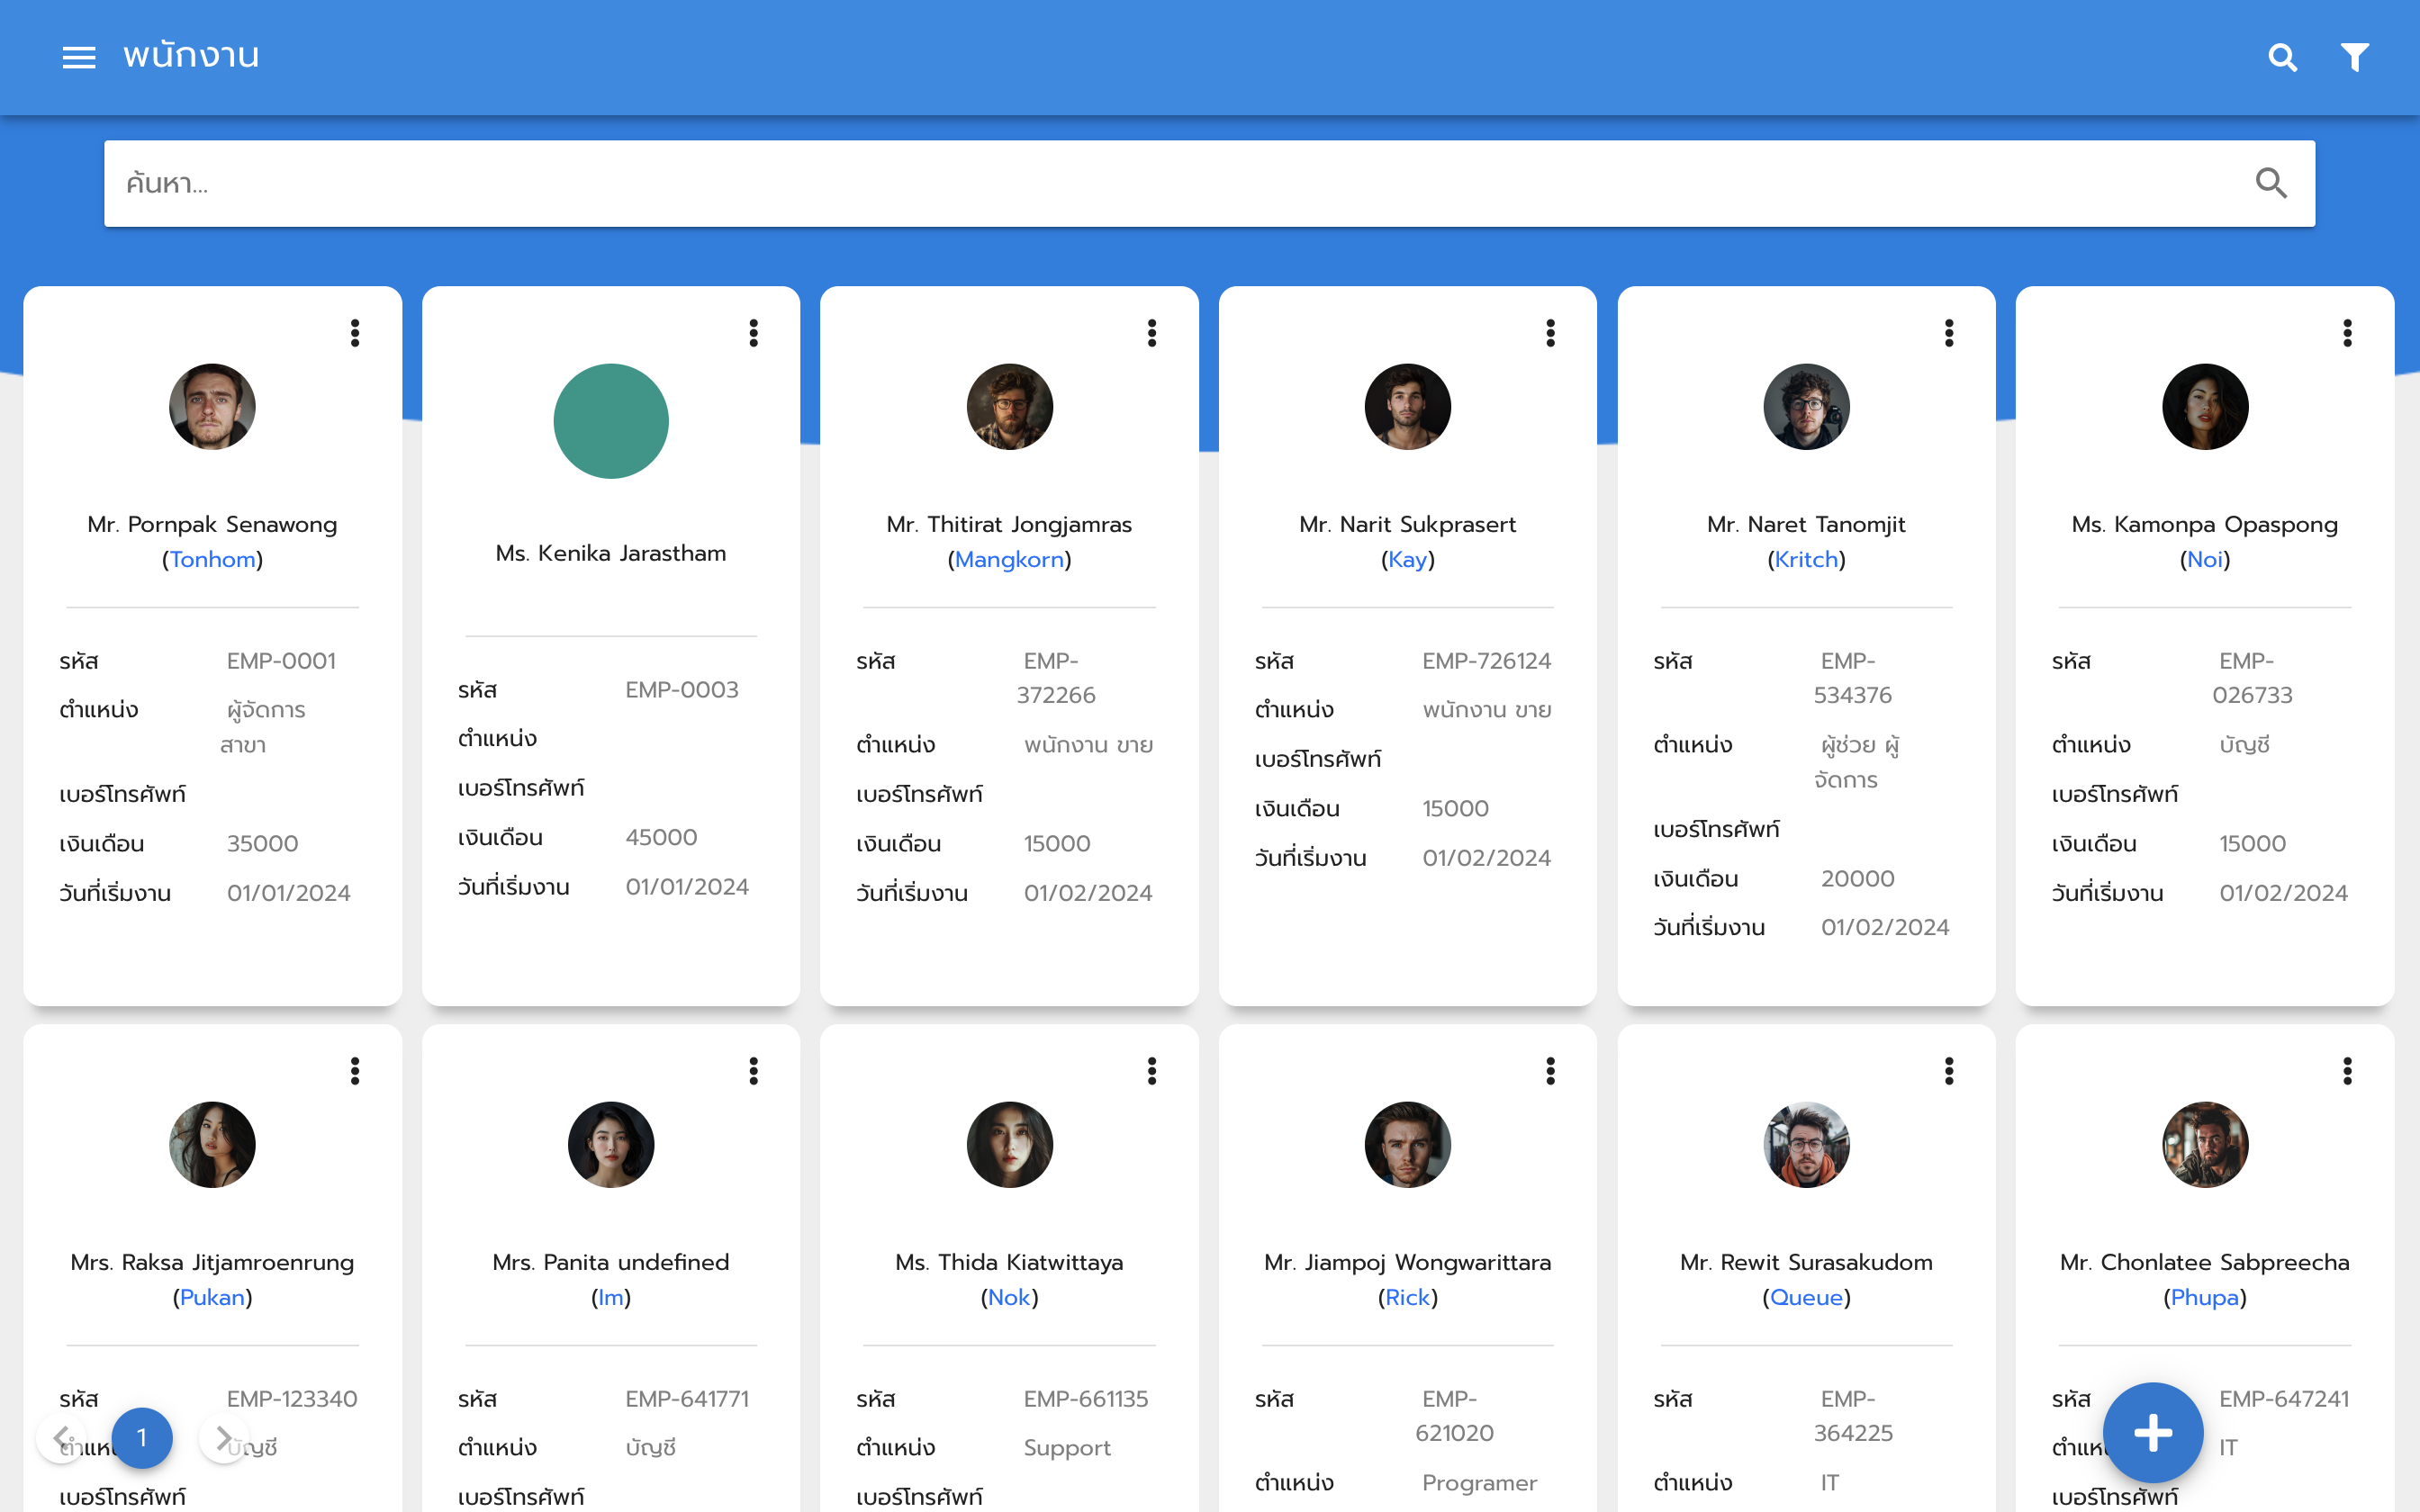Click the Queue nickname link
Image resolution: width=2420 pixels, height=1512 pixels.
tap(1807, 1298)
